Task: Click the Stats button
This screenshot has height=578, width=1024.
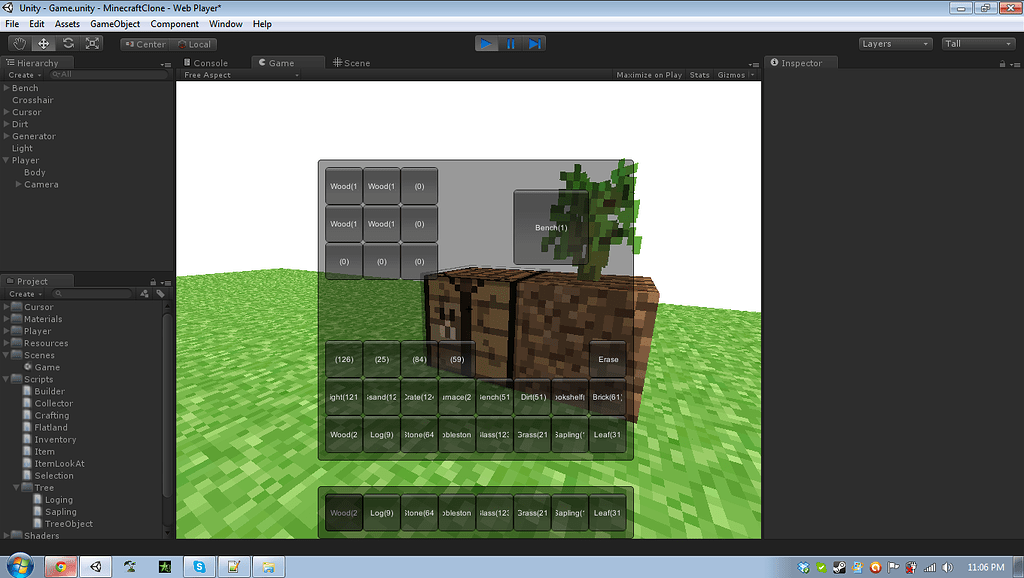Action: tap(699, 74)
